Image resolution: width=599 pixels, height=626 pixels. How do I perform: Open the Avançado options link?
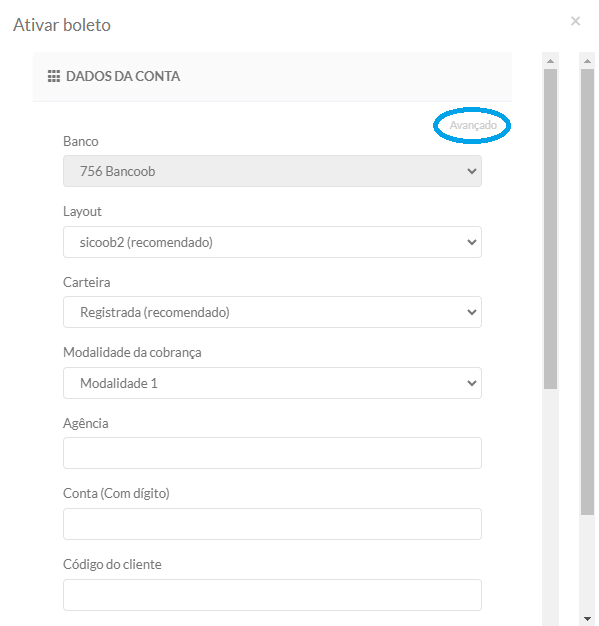[473, 125]
